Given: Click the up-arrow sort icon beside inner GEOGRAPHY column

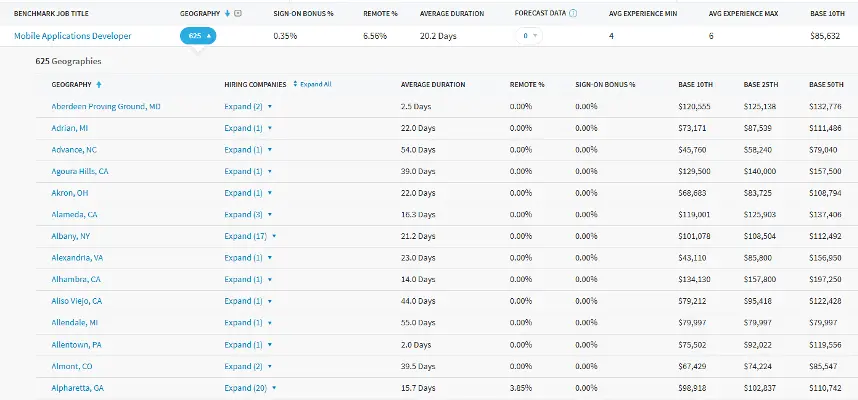Looking at the screenshot, I should click(x=99, y=85).
